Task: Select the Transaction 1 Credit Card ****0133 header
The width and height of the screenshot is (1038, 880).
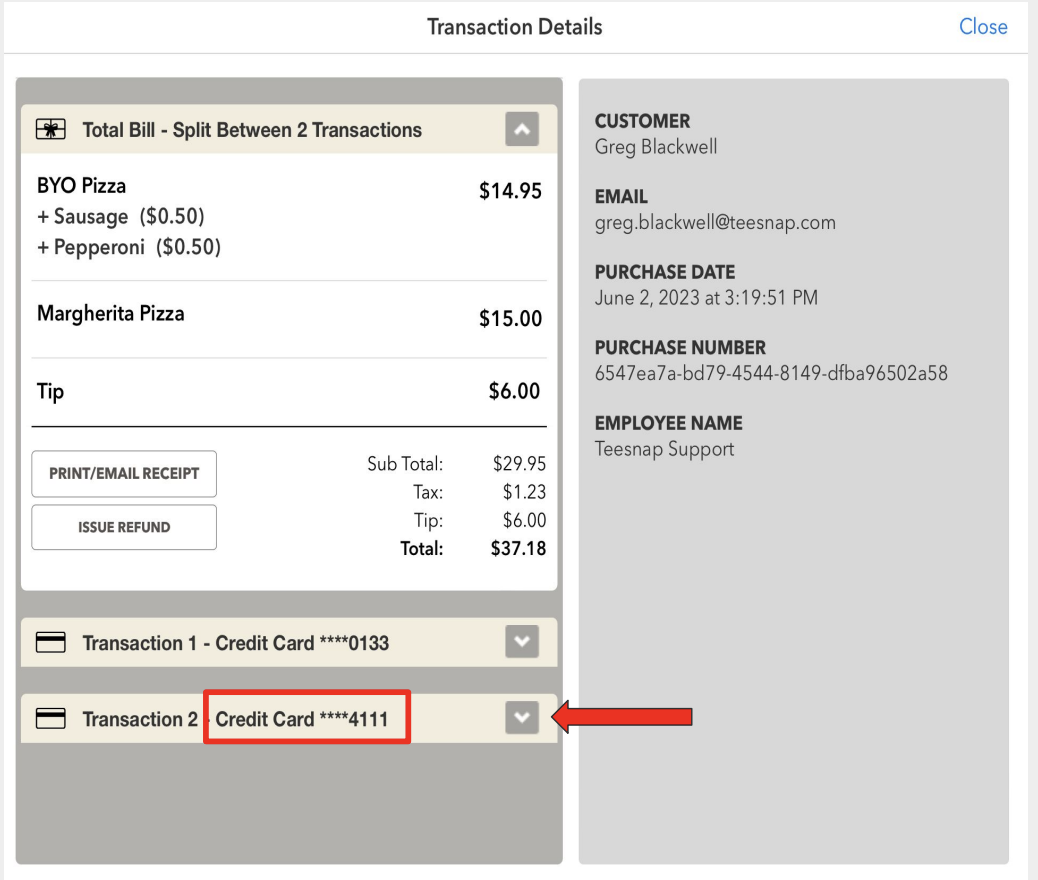Action: [x=235, y=643]
